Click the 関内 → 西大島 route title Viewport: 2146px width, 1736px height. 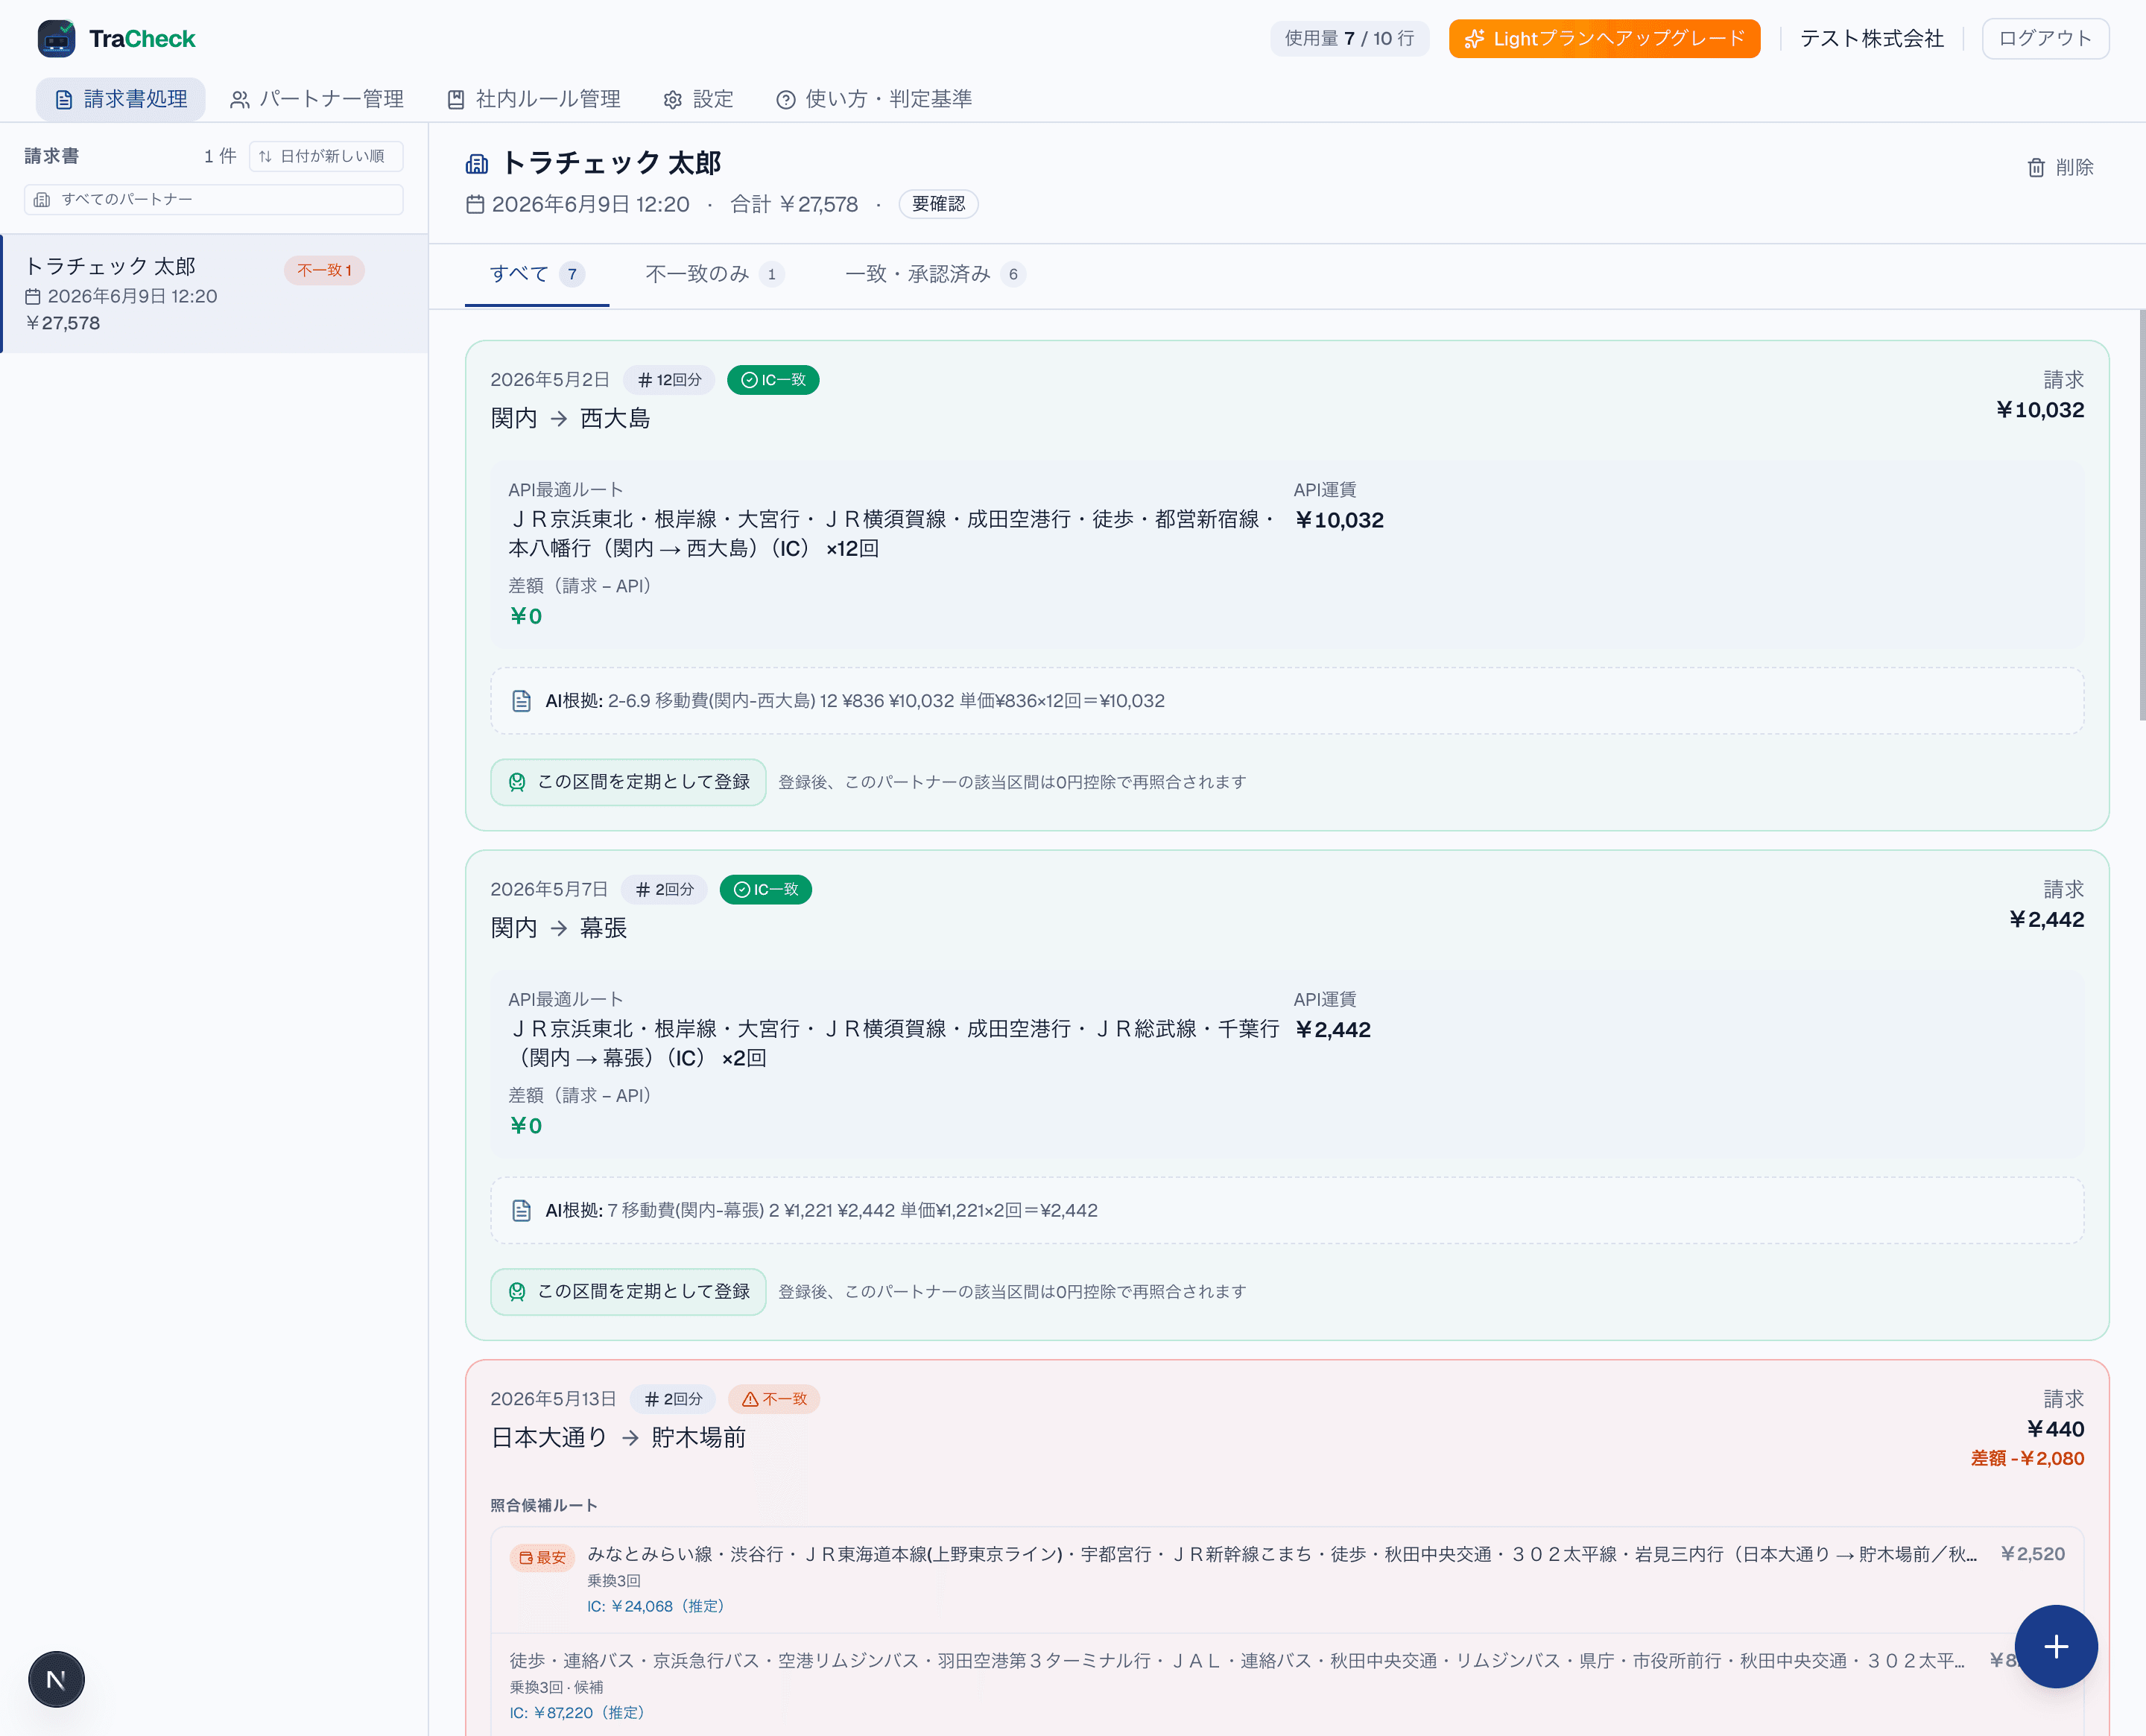tap(571, 418)
